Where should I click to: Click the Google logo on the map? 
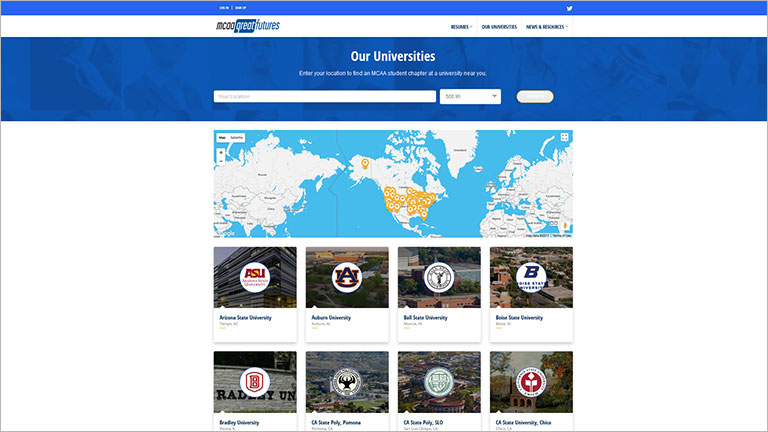point(225,234)
